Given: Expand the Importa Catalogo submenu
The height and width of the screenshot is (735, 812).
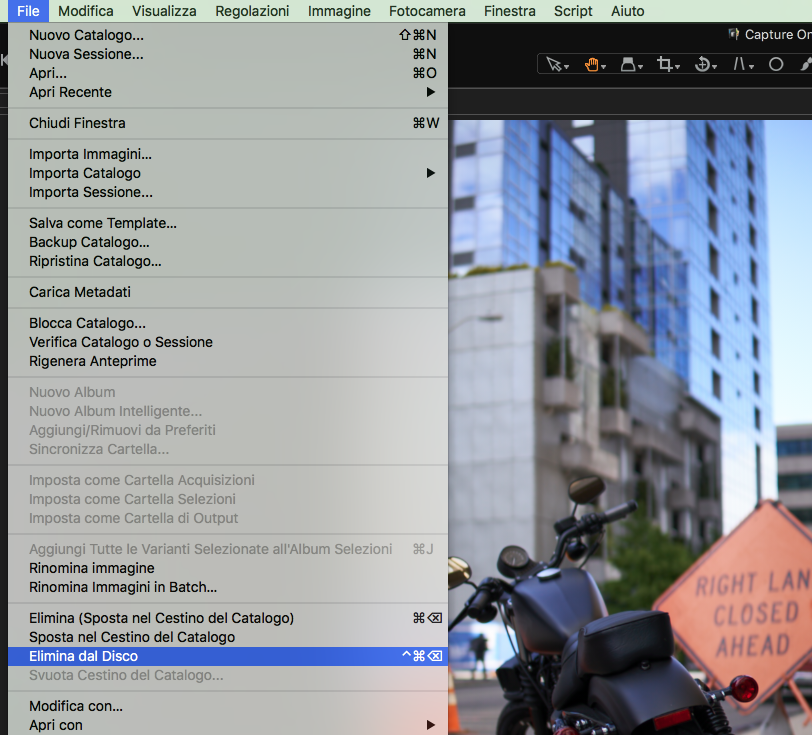Looking at the screenshot, I should 228,173.
